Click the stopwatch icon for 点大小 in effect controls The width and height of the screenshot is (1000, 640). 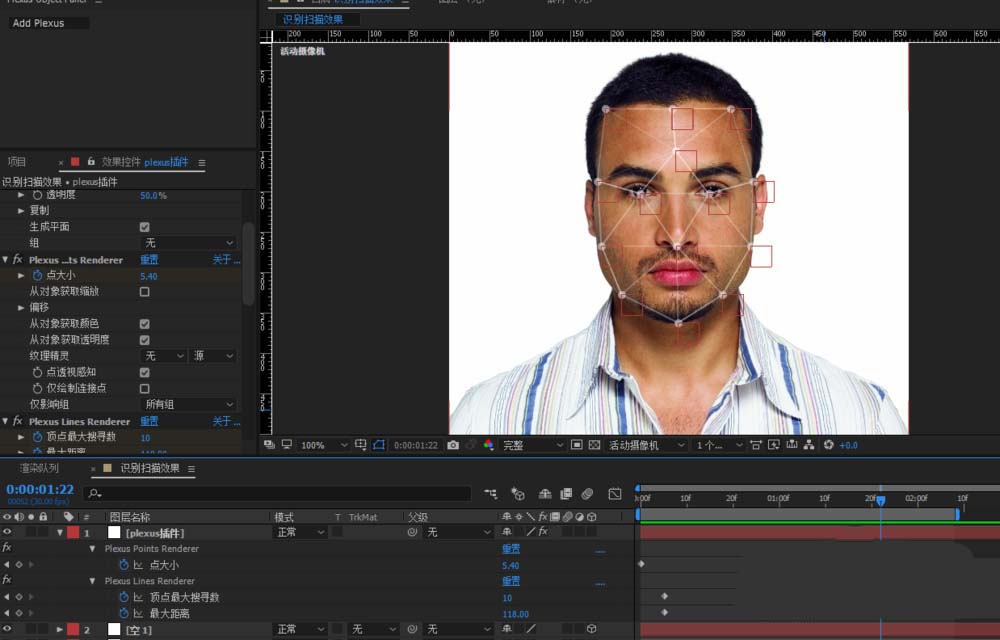click(37, 275)
